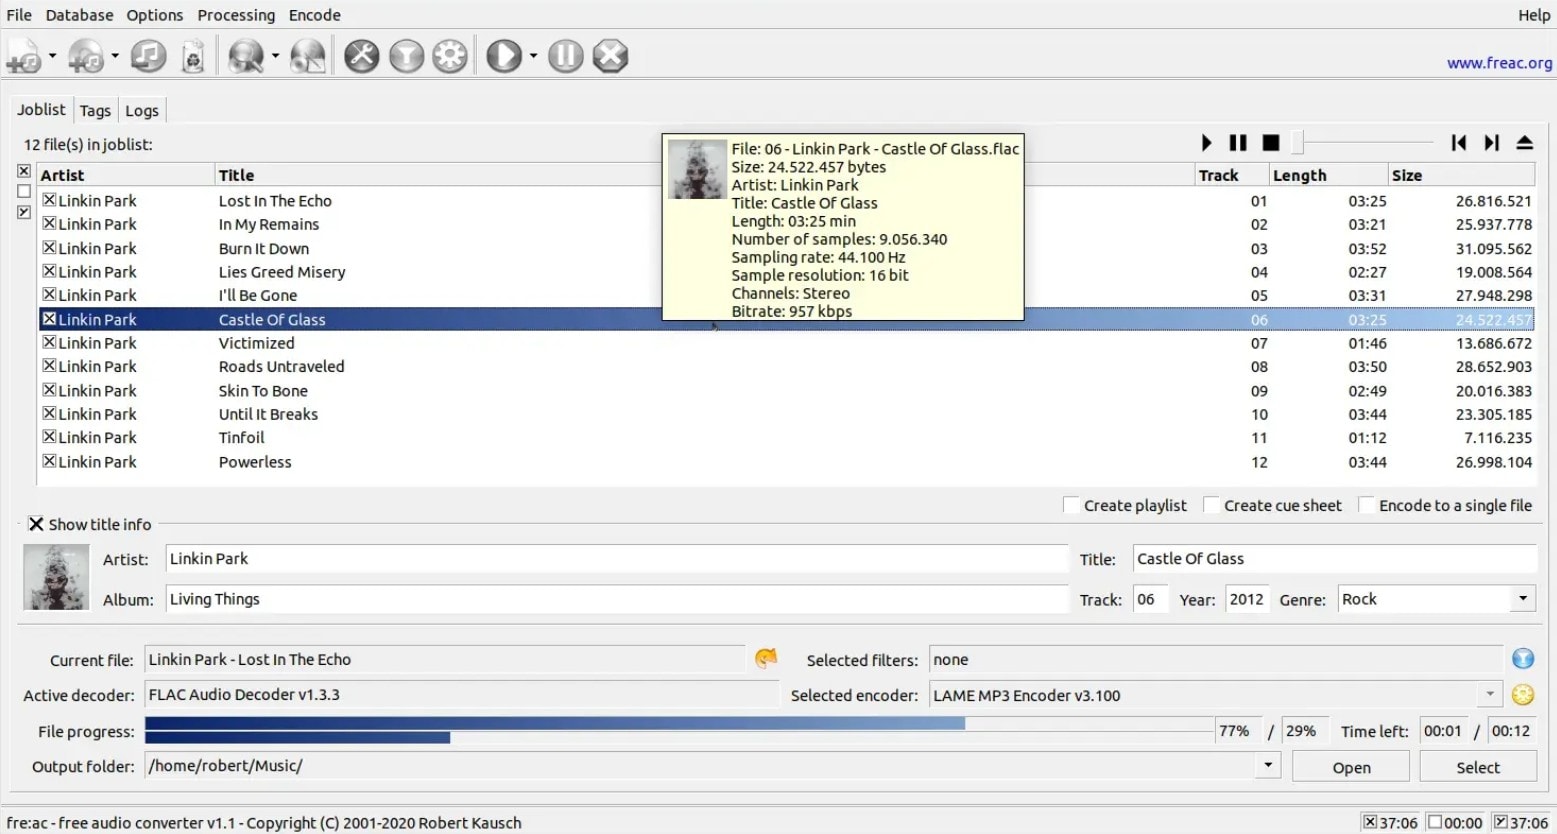
Task: Click the album cover thumbnail in title info
Action: (56, 577)
